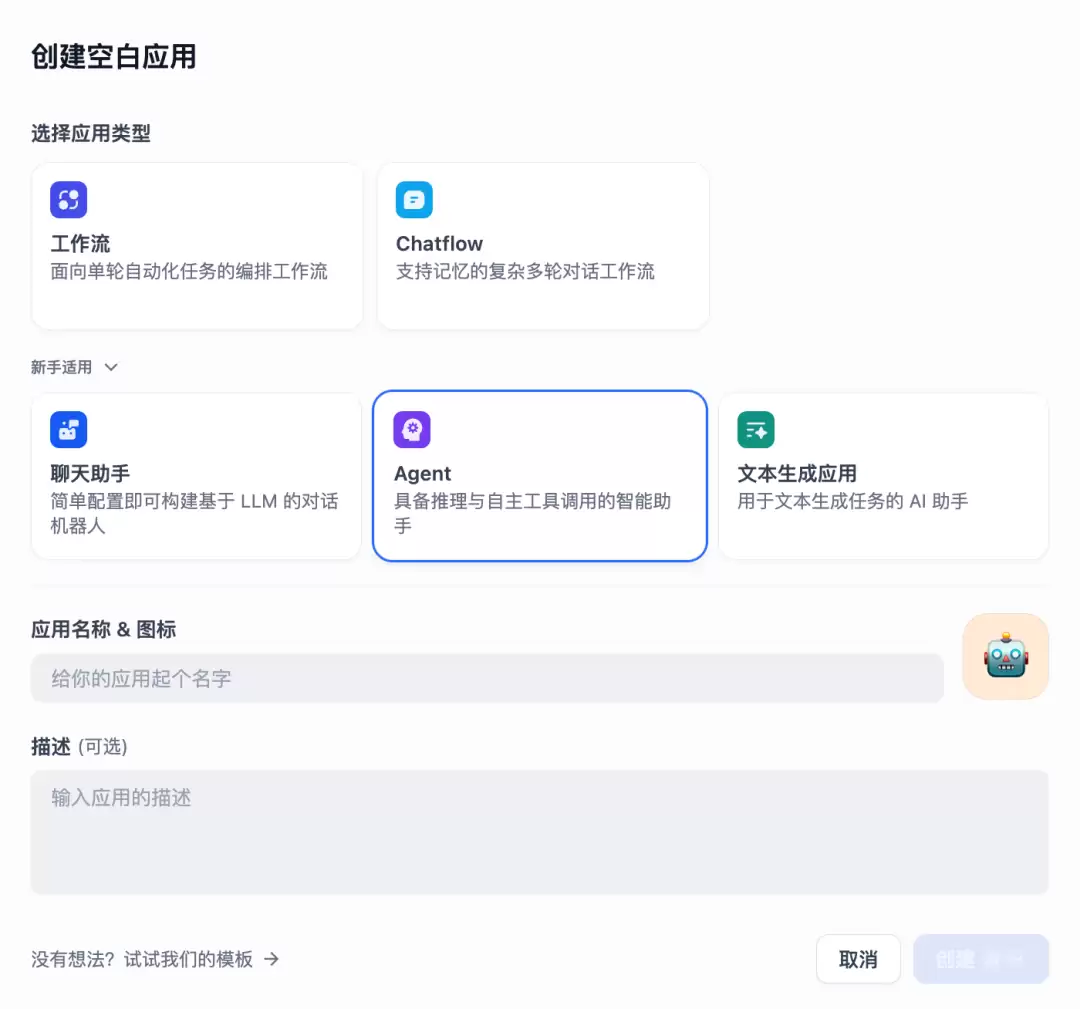Choose the 聊天助手 app type card
Viewport: 1080px width, 1009px height.
tap(196, 476)
